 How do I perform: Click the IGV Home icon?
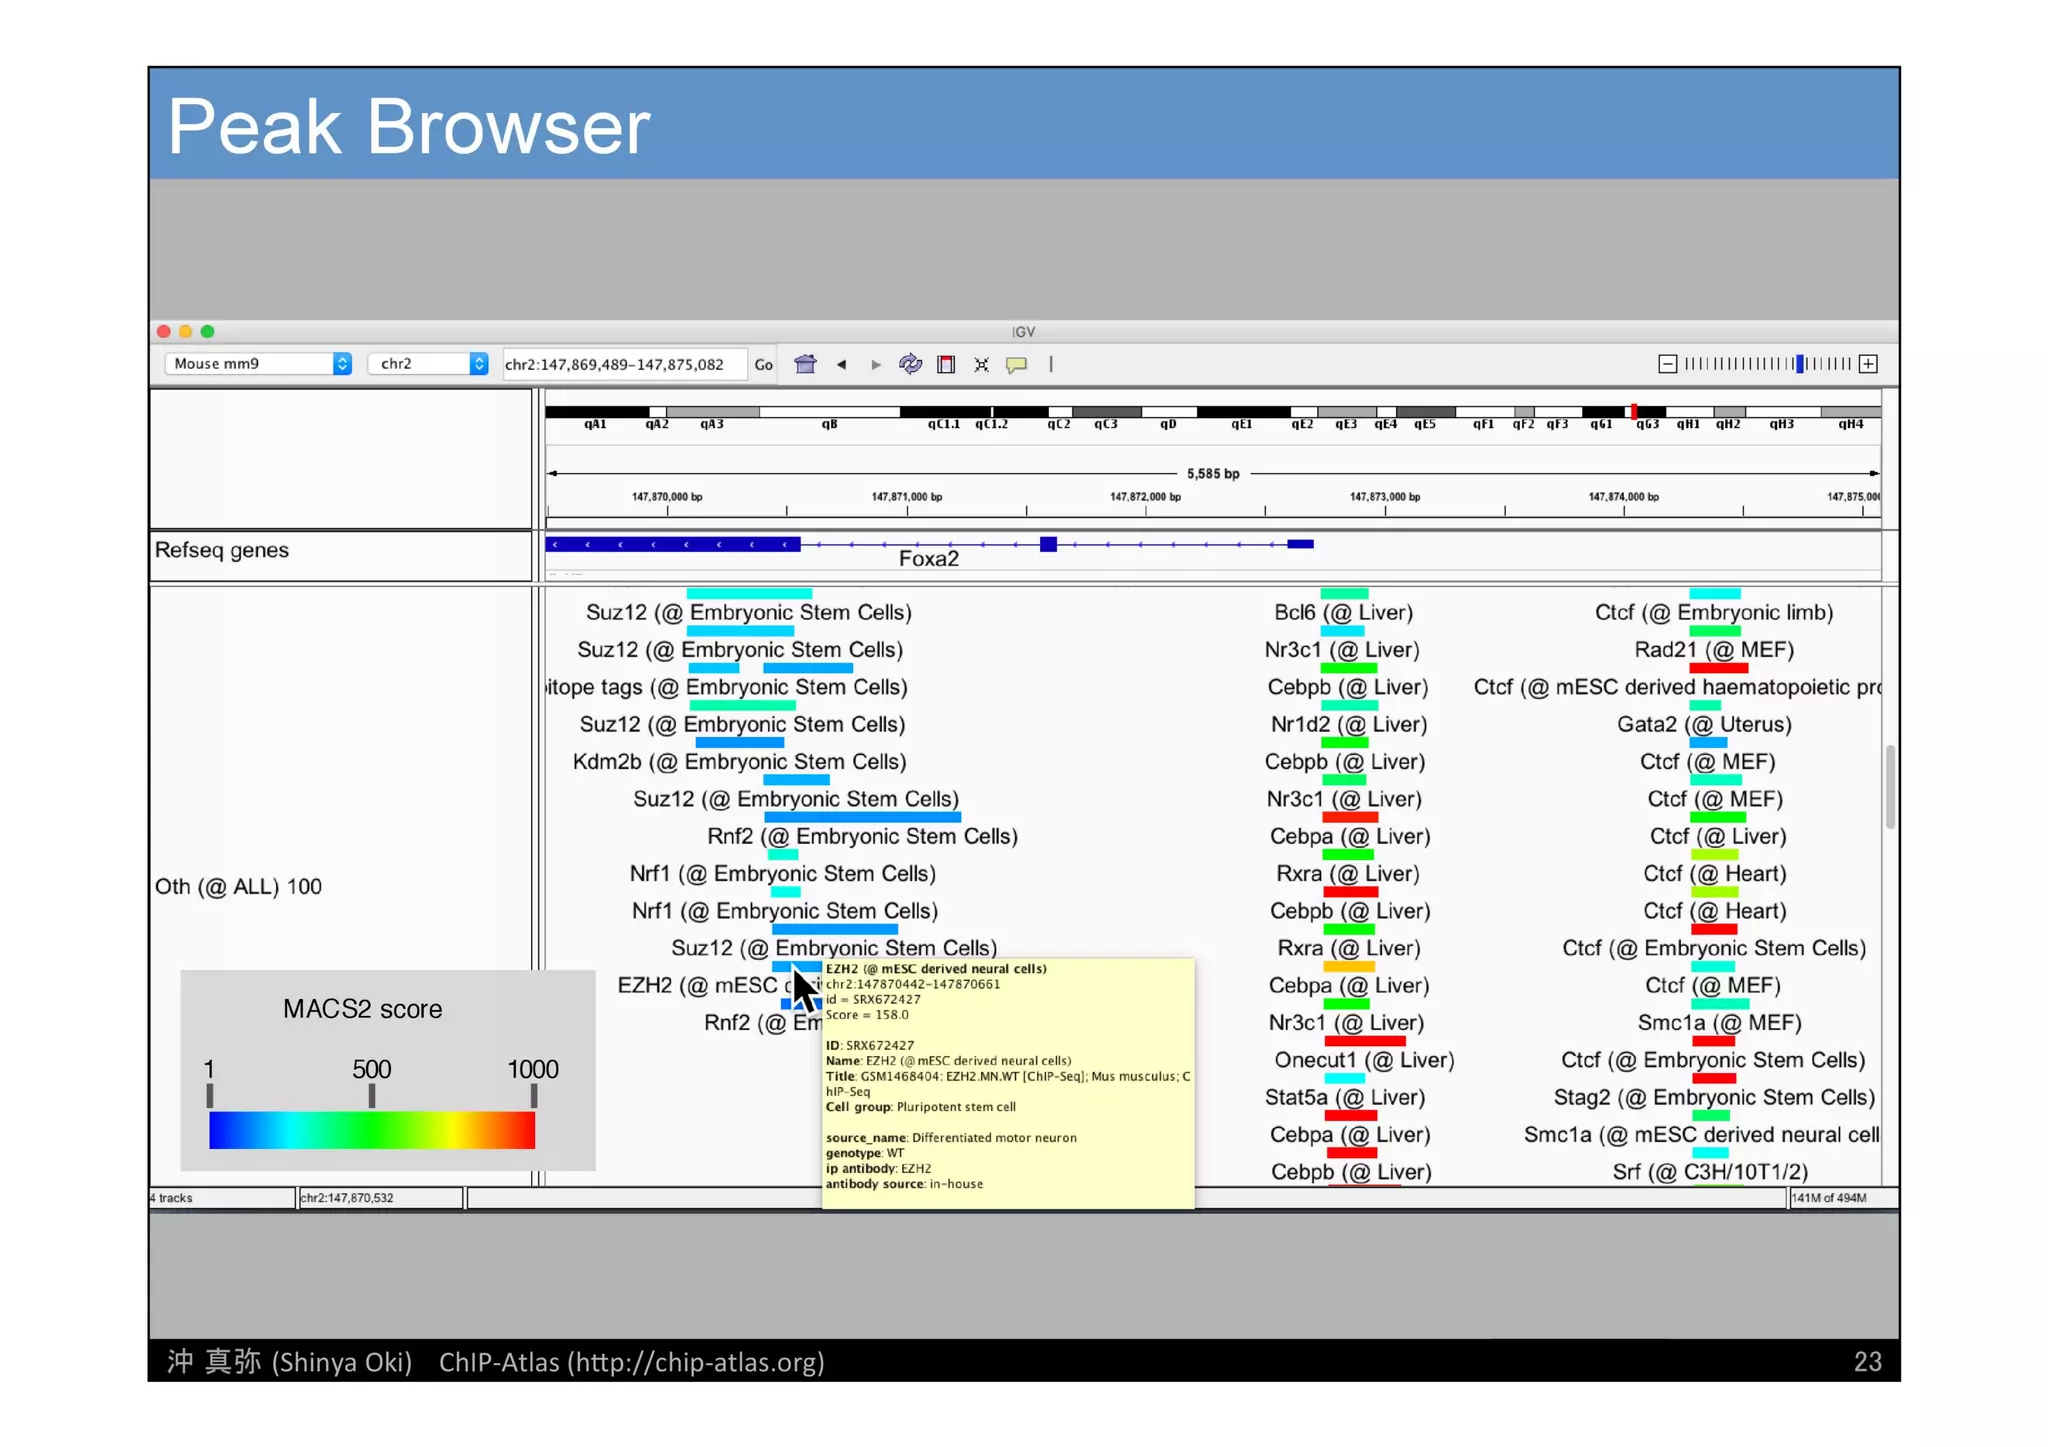pyautogui.click(x=805, y=364)
